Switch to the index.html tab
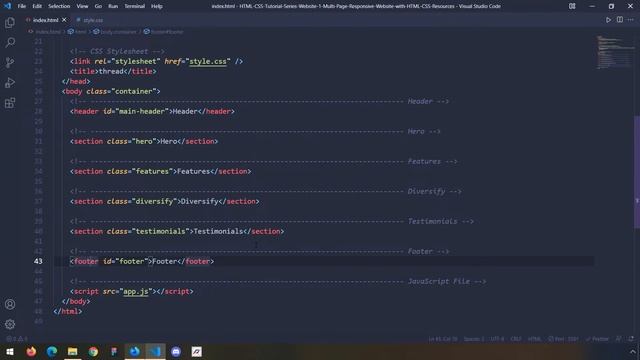Image resolution: width=640 pixels, height=360 pixels. pyautogui.click(x=45, y=20)
